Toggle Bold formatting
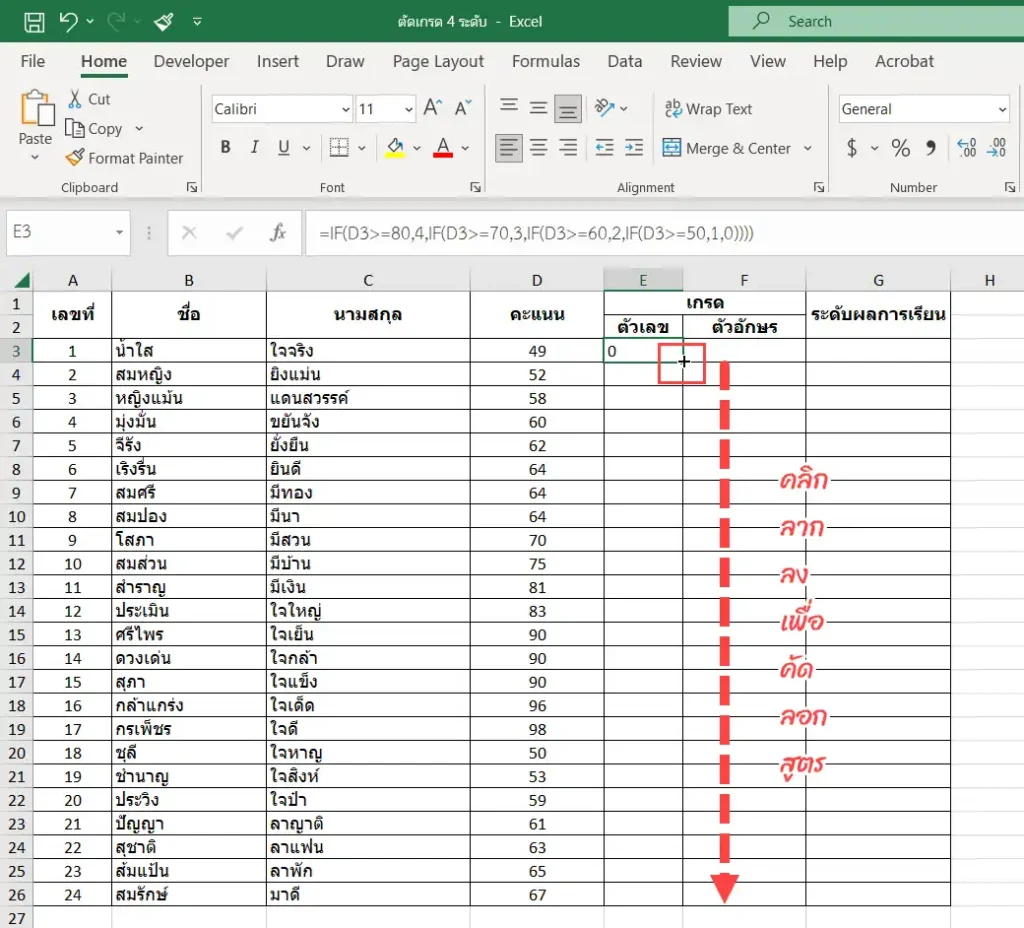The image size is (1024, 928). 225,147
